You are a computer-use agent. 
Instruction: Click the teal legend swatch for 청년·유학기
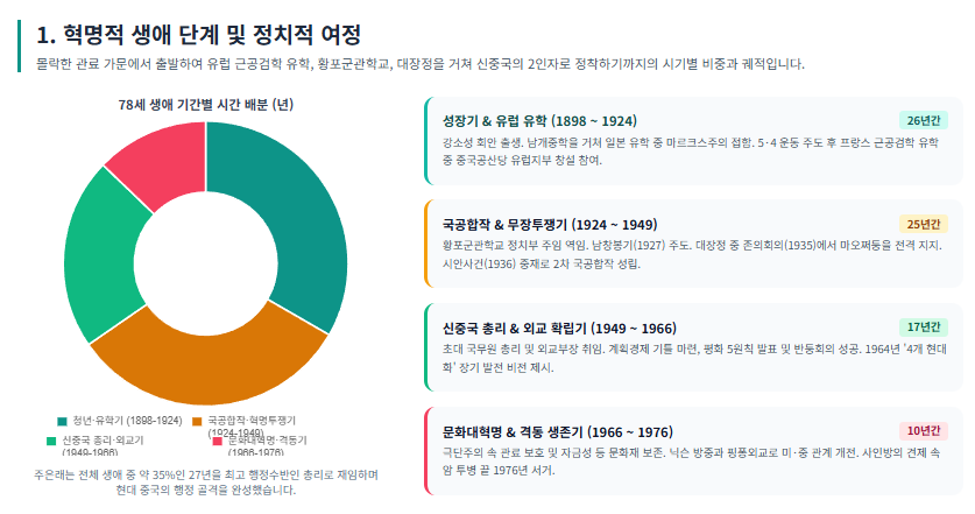[62, 421]
